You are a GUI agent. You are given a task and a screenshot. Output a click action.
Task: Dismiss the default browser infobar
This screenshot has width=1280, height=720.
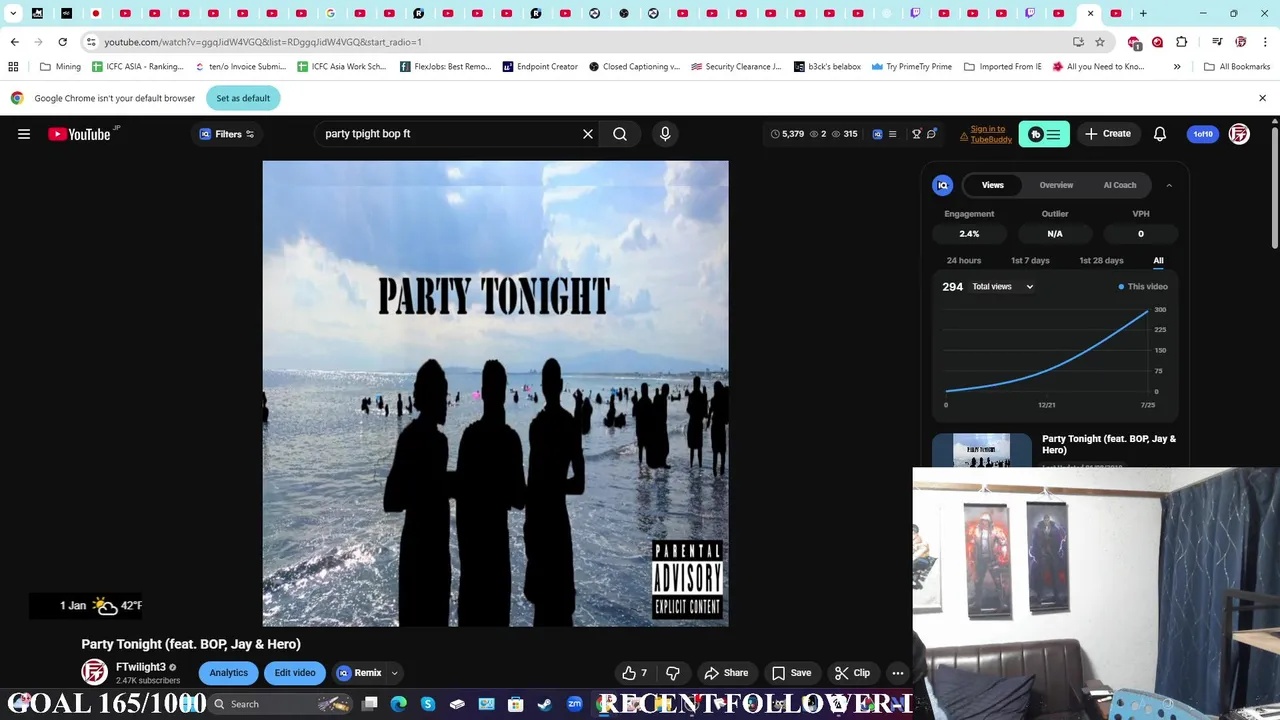coord(1262,98)
